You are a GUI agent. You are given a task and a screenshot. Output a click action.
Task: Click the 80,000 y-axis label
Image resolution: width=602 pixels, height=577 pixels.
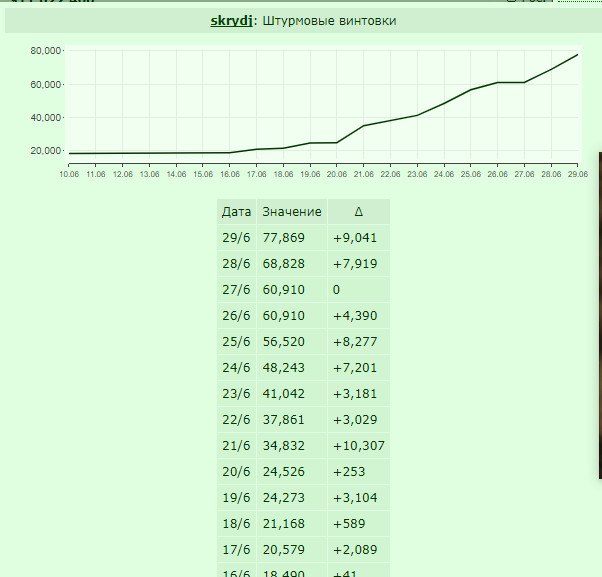(x=46, y=51)
